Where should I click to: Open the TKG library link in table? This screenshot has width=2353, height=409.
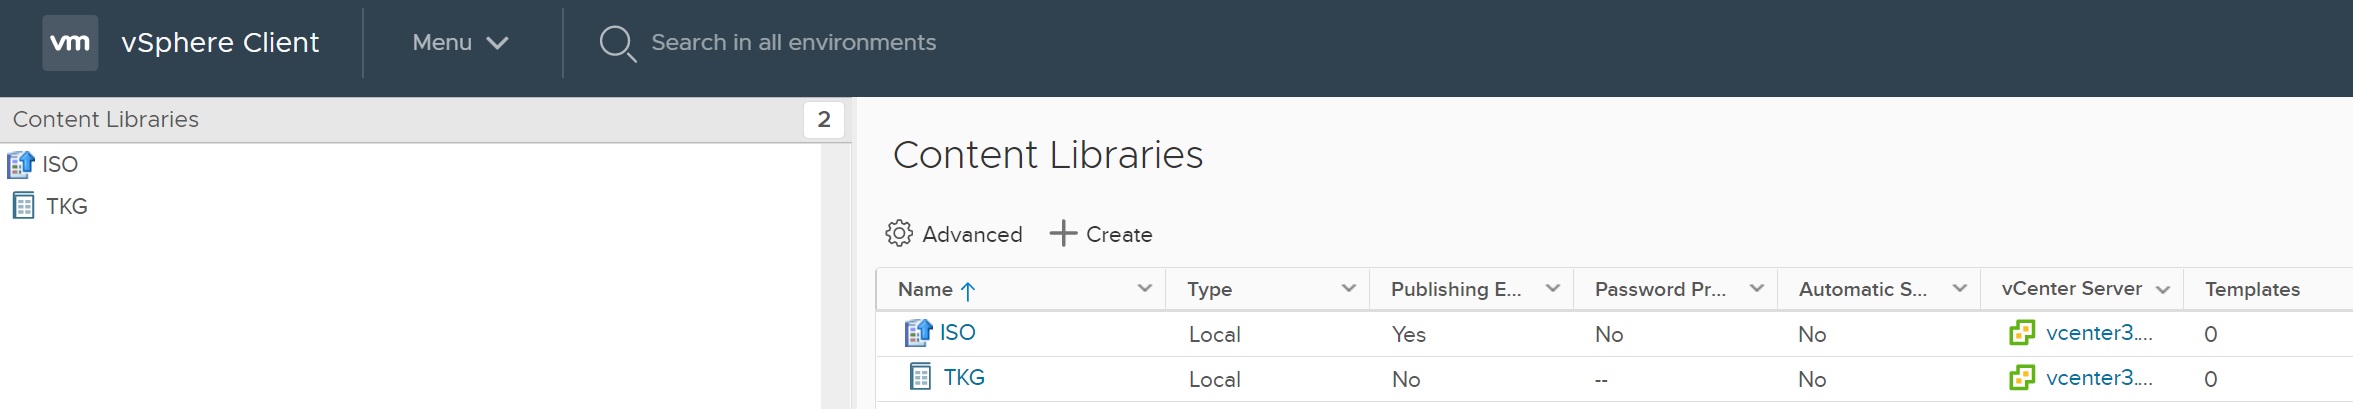[964, 377]
